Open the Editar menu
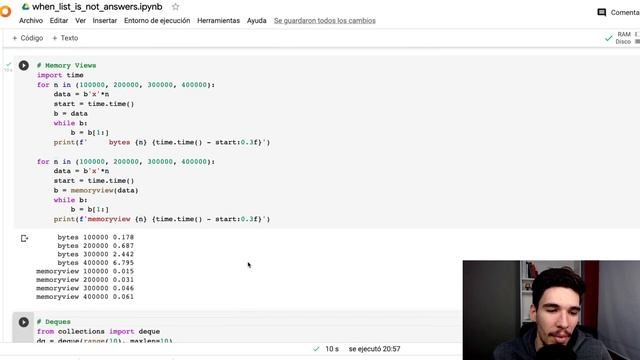The height and width of the screenshot is (360, 640). (x=59, y=20)
